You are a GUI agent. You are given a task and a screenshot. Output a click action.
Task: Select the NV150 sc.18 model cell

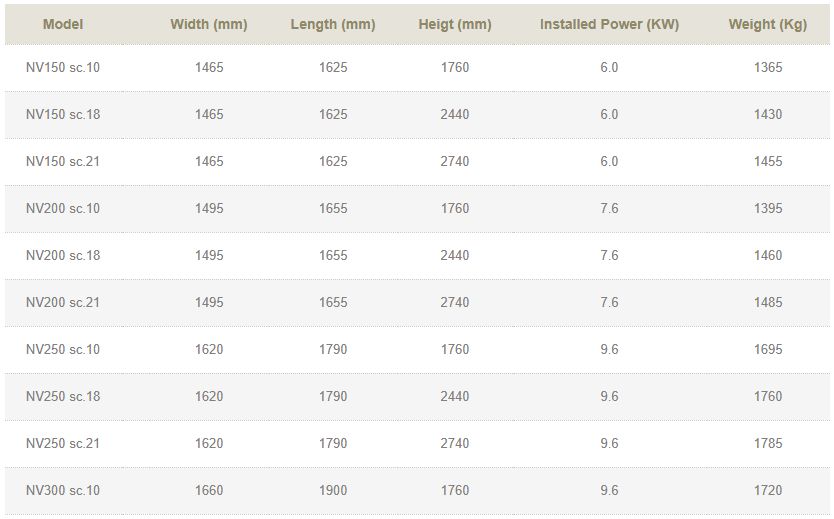click(63, 115)
